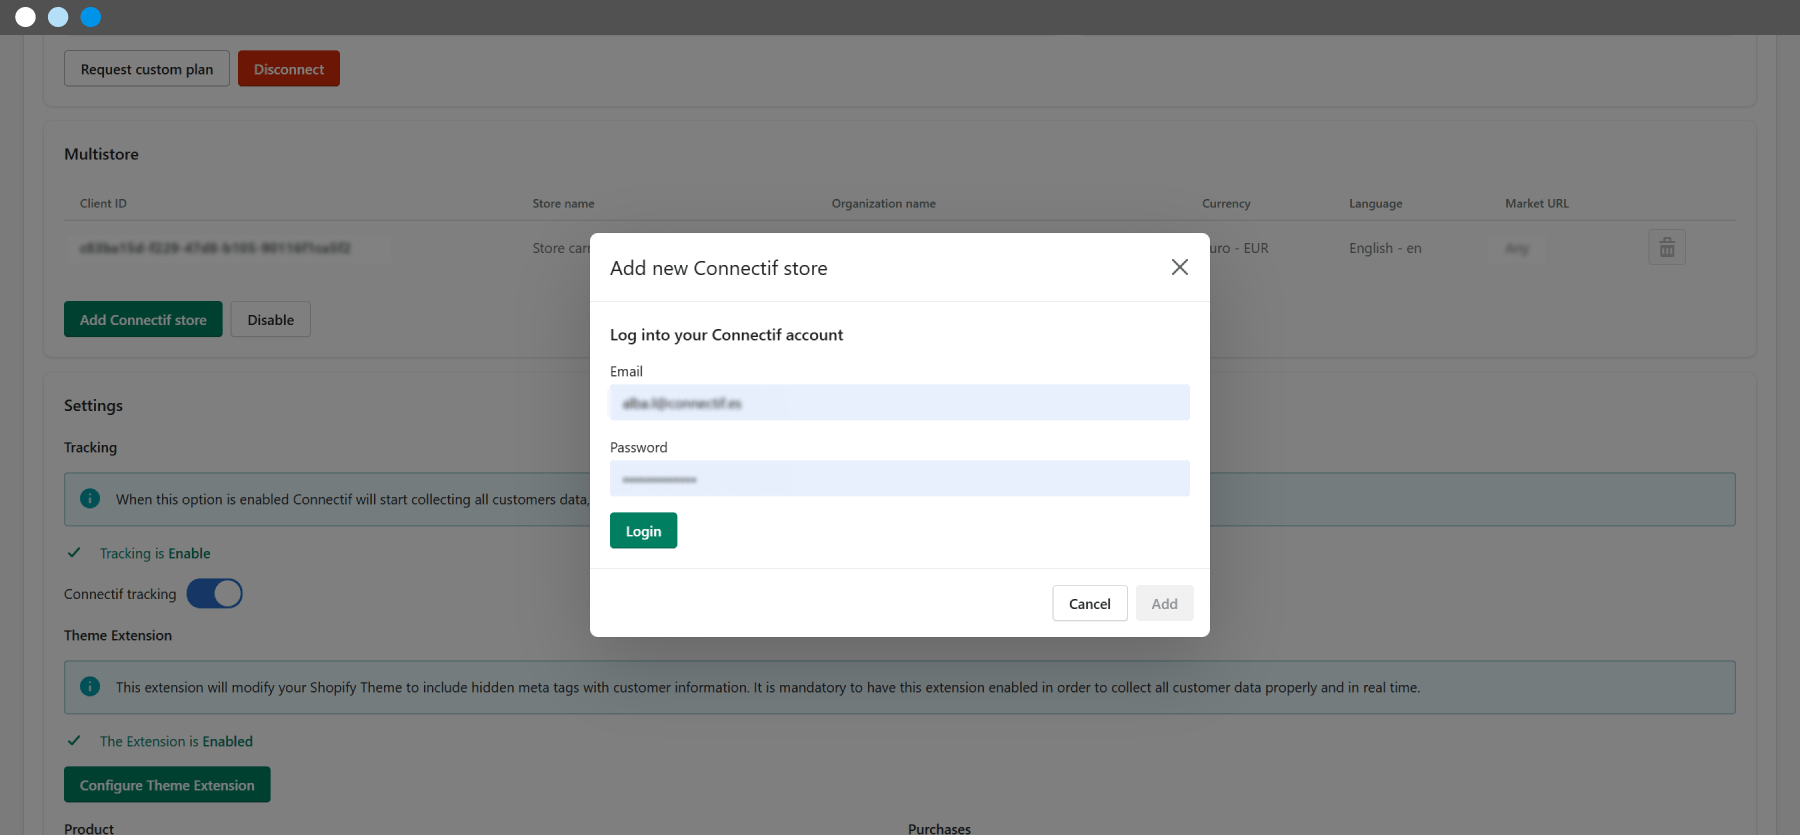The height and width of the screenshot is (835, 1800).
Task: Click the Disable multistore button
Action: 271,320
